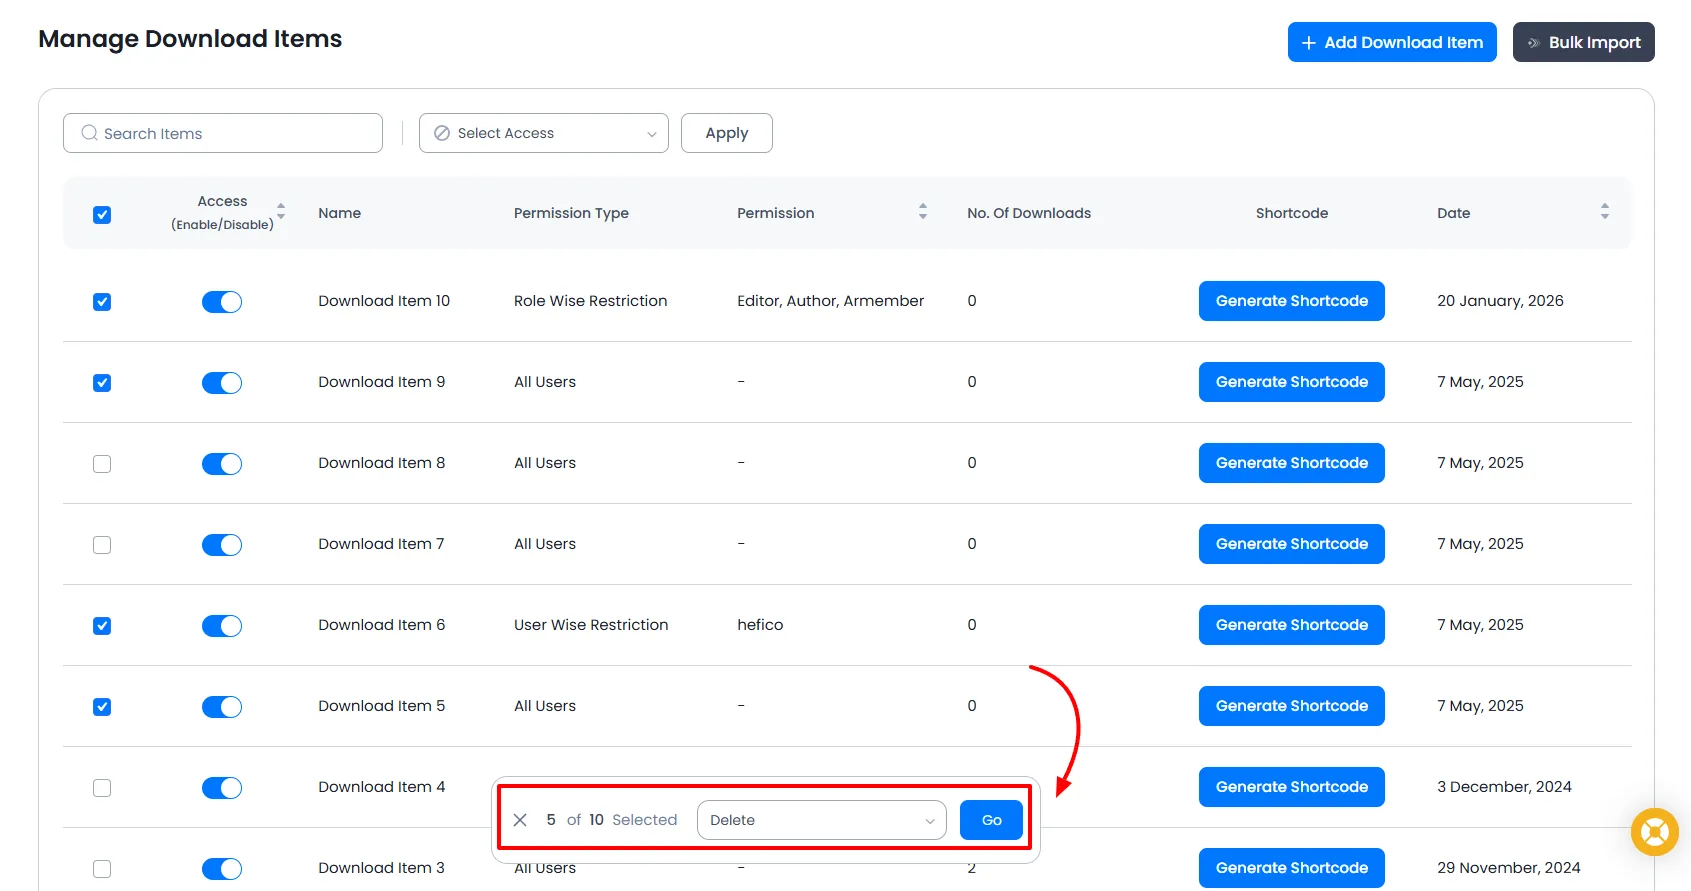Disable access for Download Item 3
This screenshot has width=1691, height=891.
[222, 869]
